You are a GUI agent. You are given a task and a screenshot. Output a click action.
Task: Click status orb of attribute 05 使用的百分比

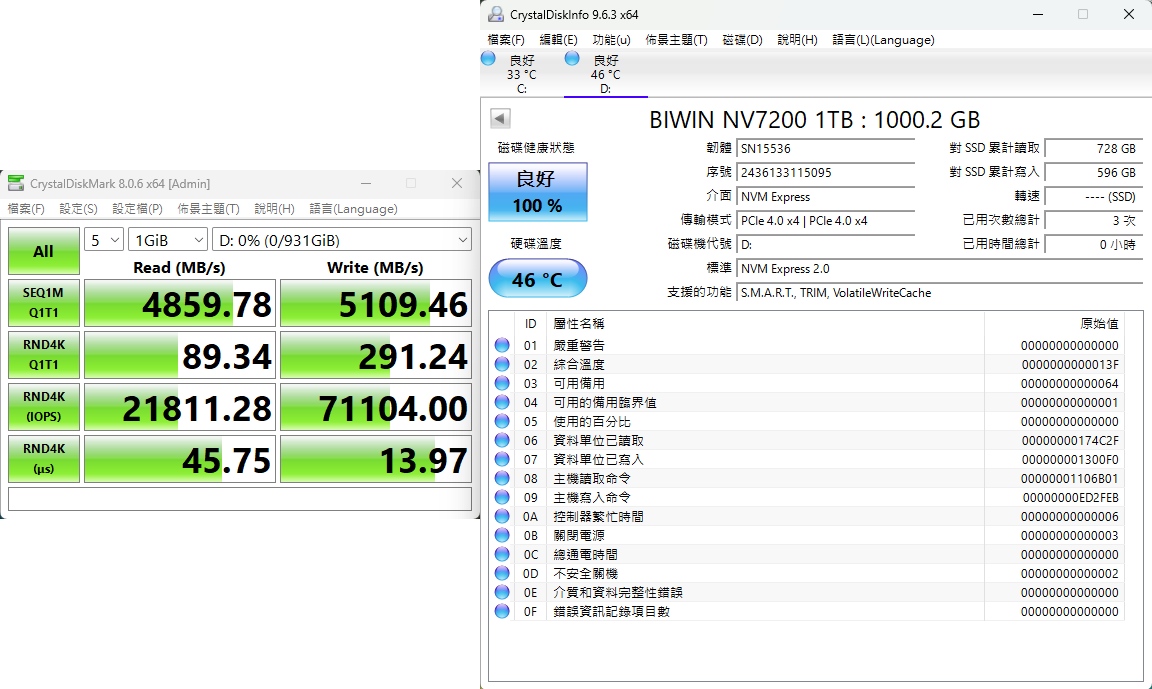[503, 422]
